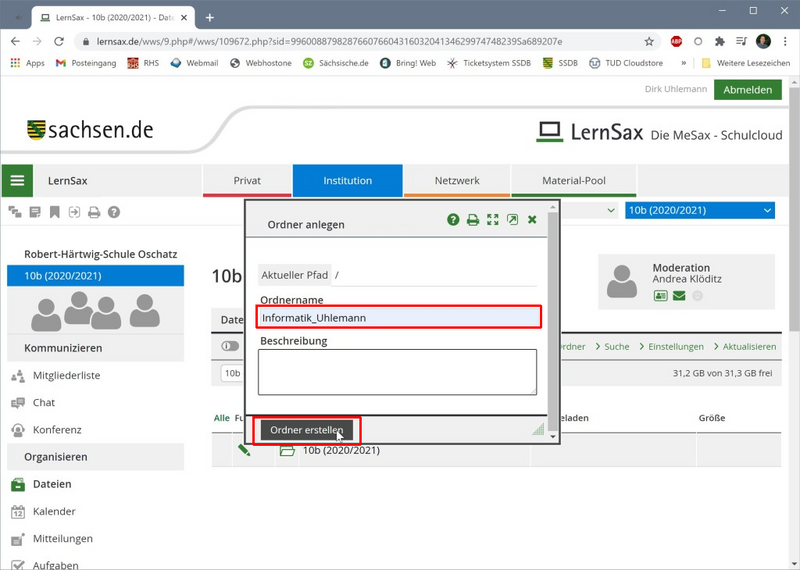The image size is (800, 570).
Task: Open the green hamburger main menu
Action: tap(17, 181)
